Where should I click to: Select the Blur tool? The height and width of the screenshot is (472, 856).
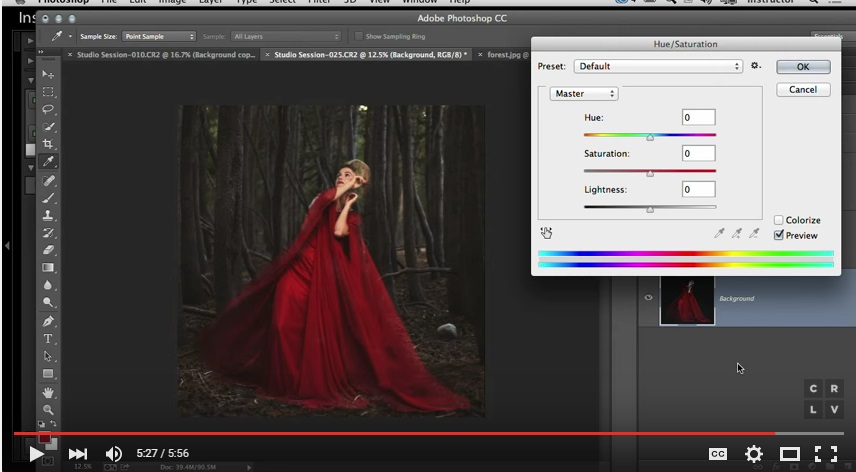[48, 285]
